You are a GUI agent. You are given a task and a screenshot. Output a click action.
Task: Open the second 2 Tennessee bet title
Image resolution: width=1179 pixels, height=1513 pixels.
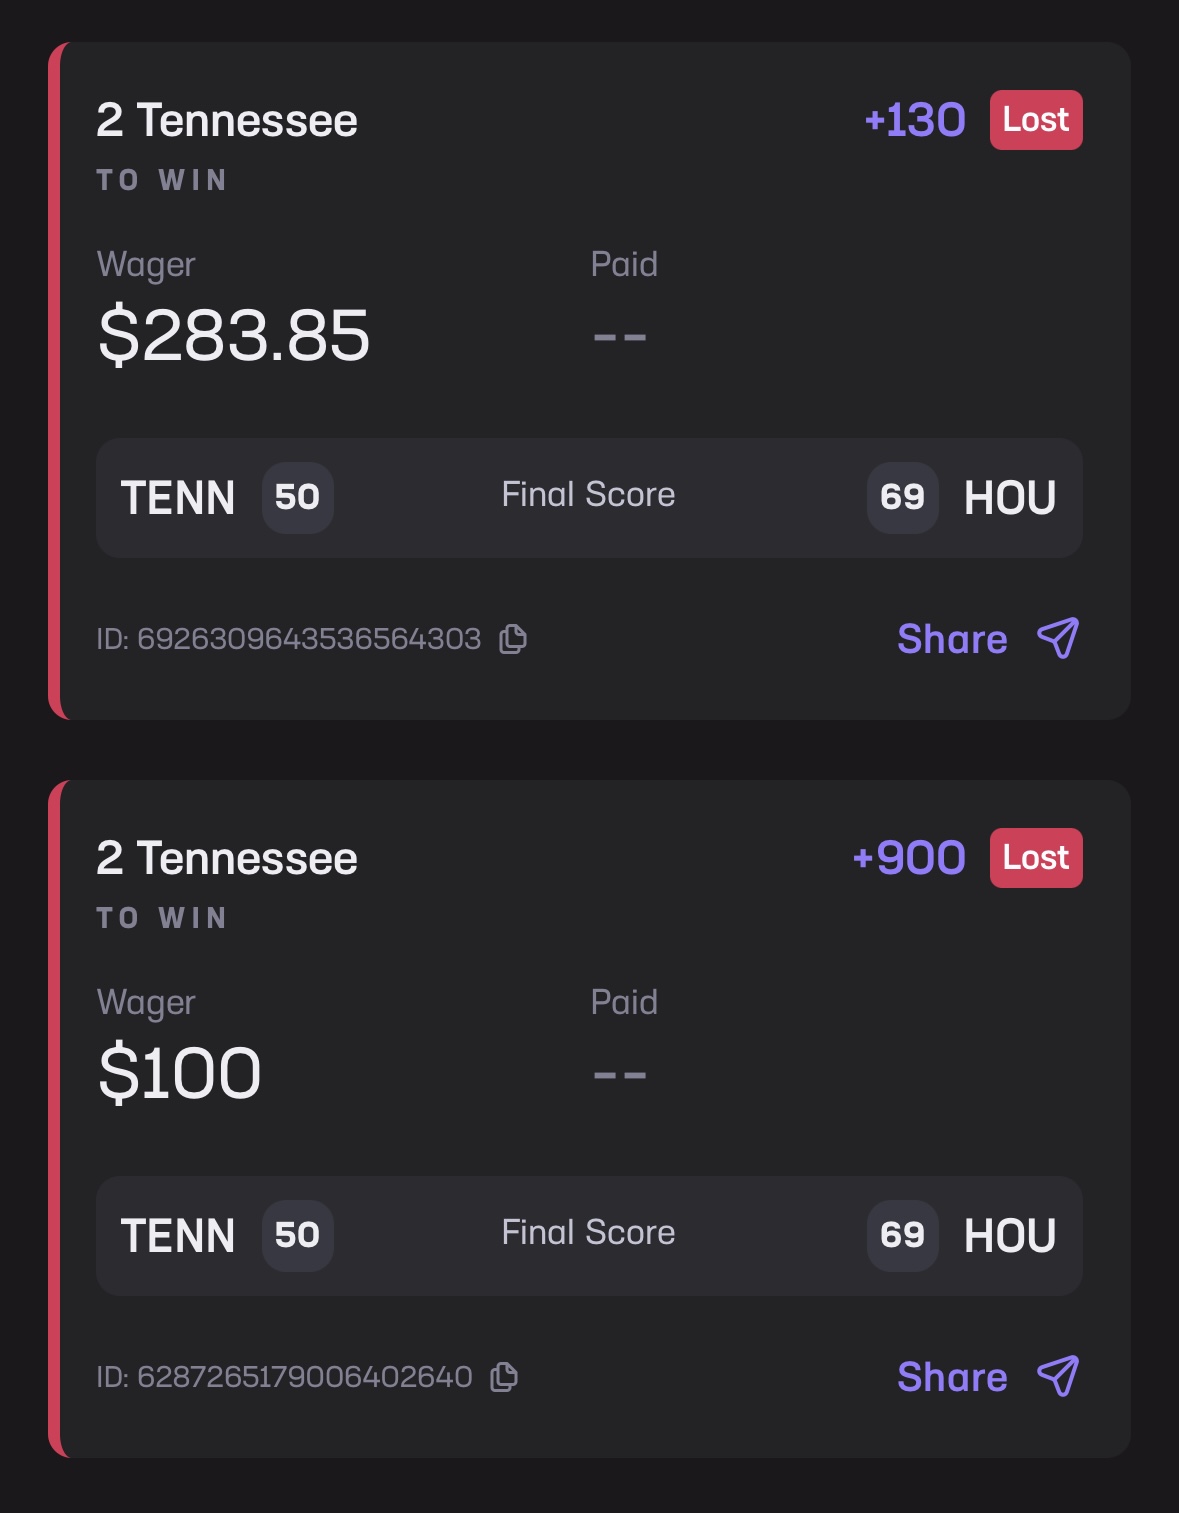(x=227, y=859)
